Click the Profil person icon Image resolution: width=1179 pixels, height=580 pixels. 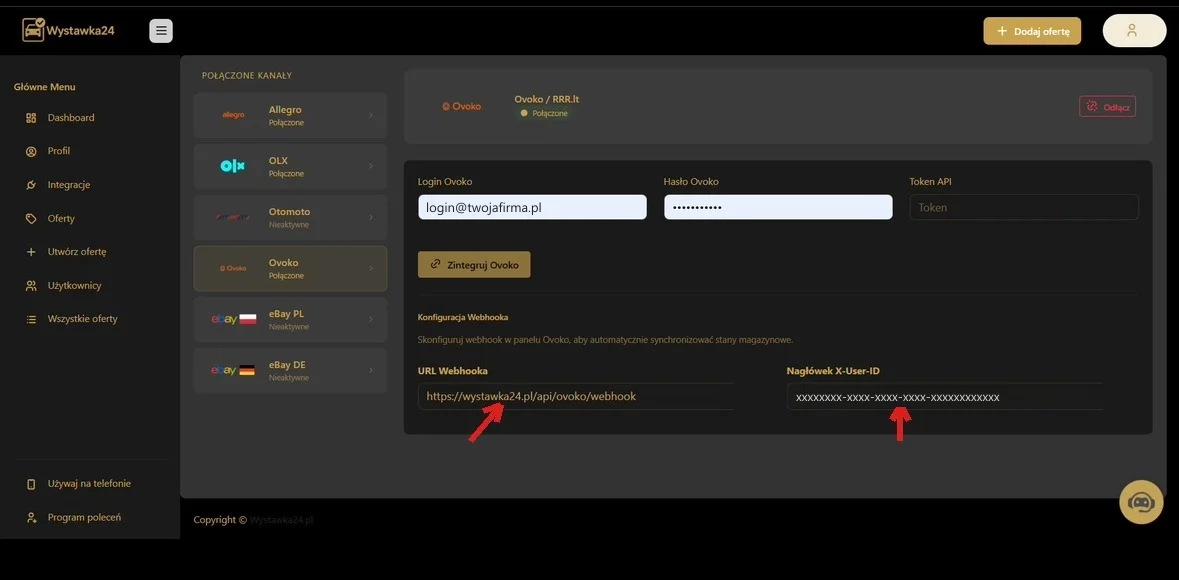(31, 151)
